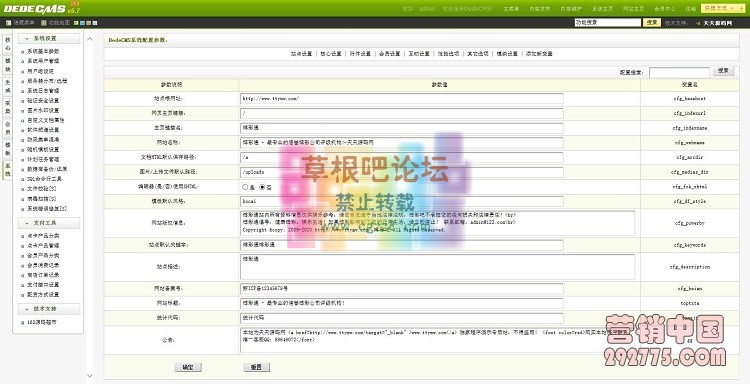Open 系统用户管理 in sidebar

[x=43, y=61]
